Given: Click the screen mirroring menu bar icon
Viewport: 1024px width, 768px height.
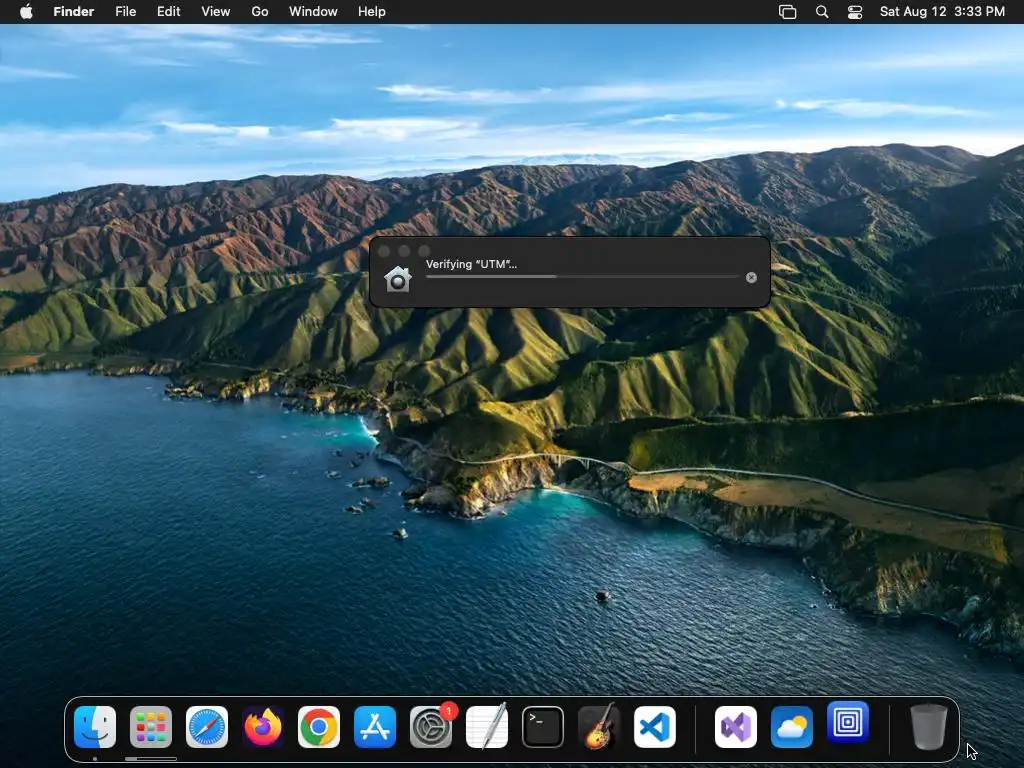Looking at the screenshot, I should click(x=788, y=12).
